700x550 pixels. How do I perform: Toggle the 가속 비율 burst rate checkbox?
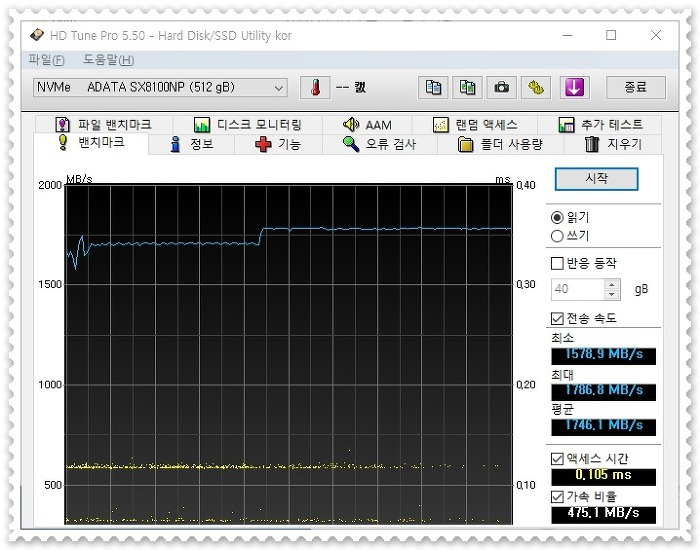557,497
